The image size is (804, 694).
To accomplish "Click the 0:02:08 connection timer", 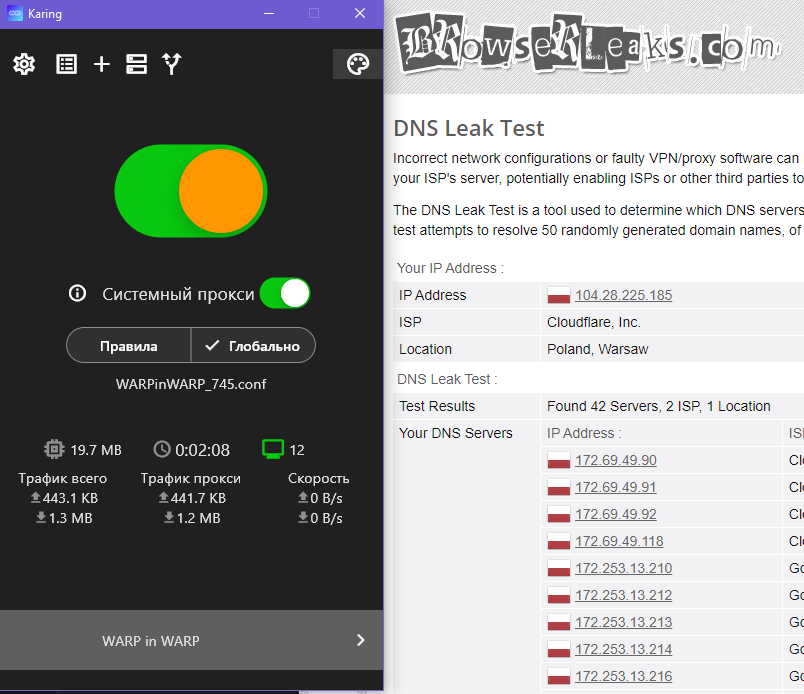I will coord(203,450).
